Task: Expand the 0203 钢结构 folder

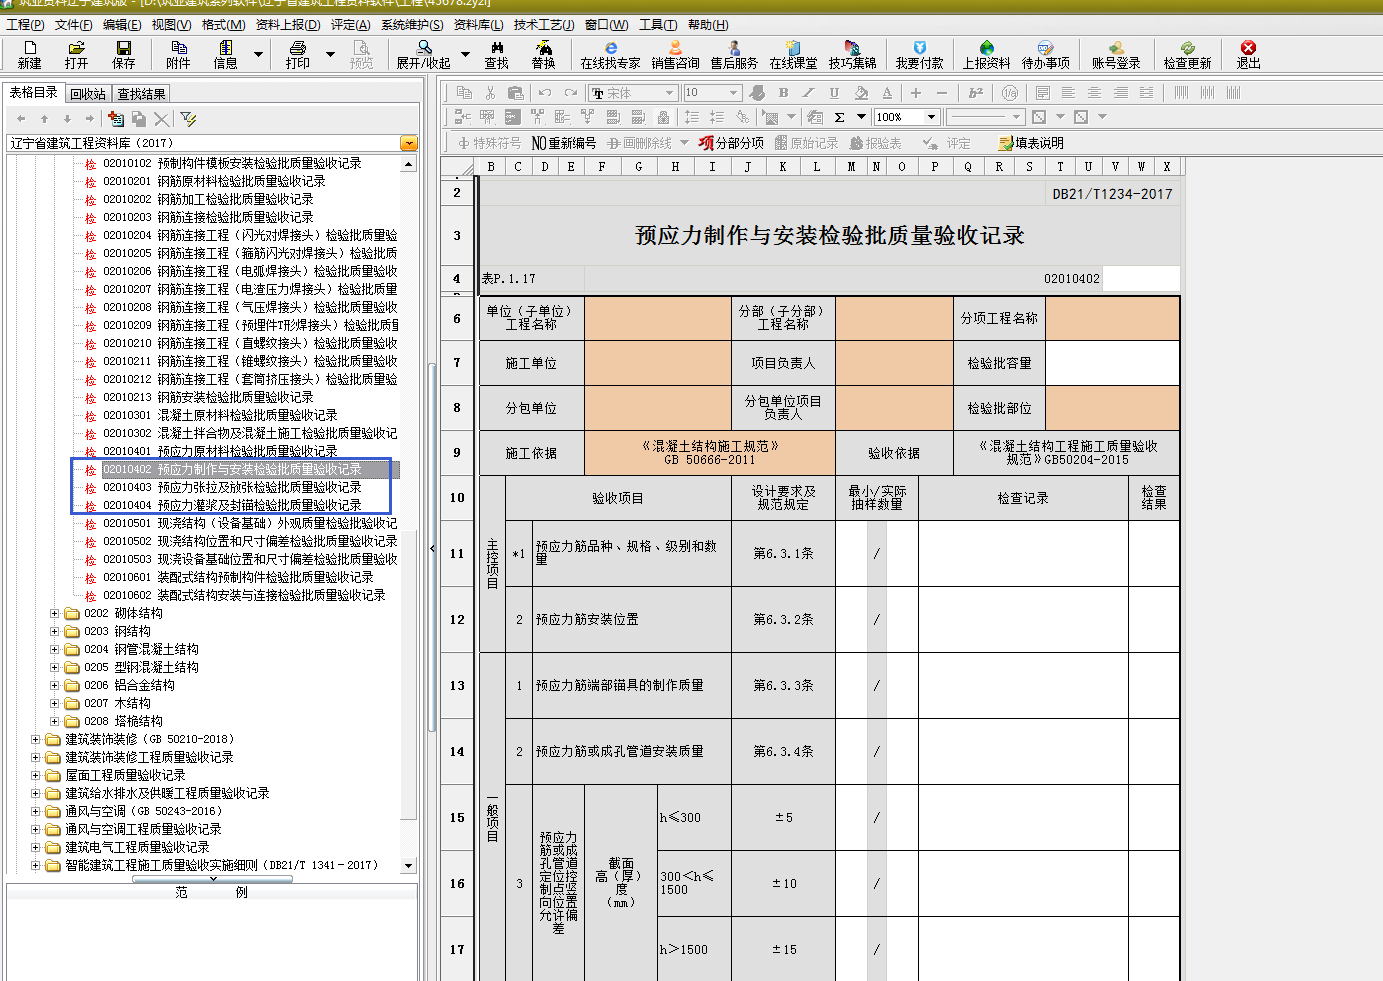Action: (54, 631)
